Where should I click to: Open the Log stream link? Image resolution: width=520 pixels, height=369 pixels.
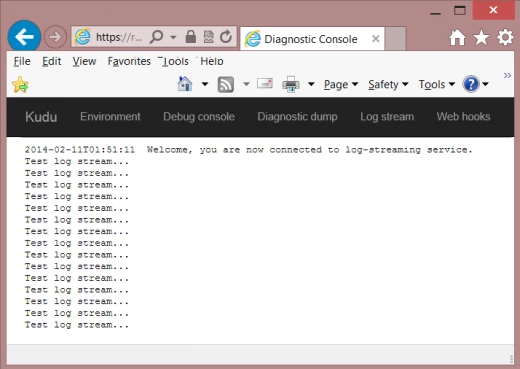click(x=387, y=117)
